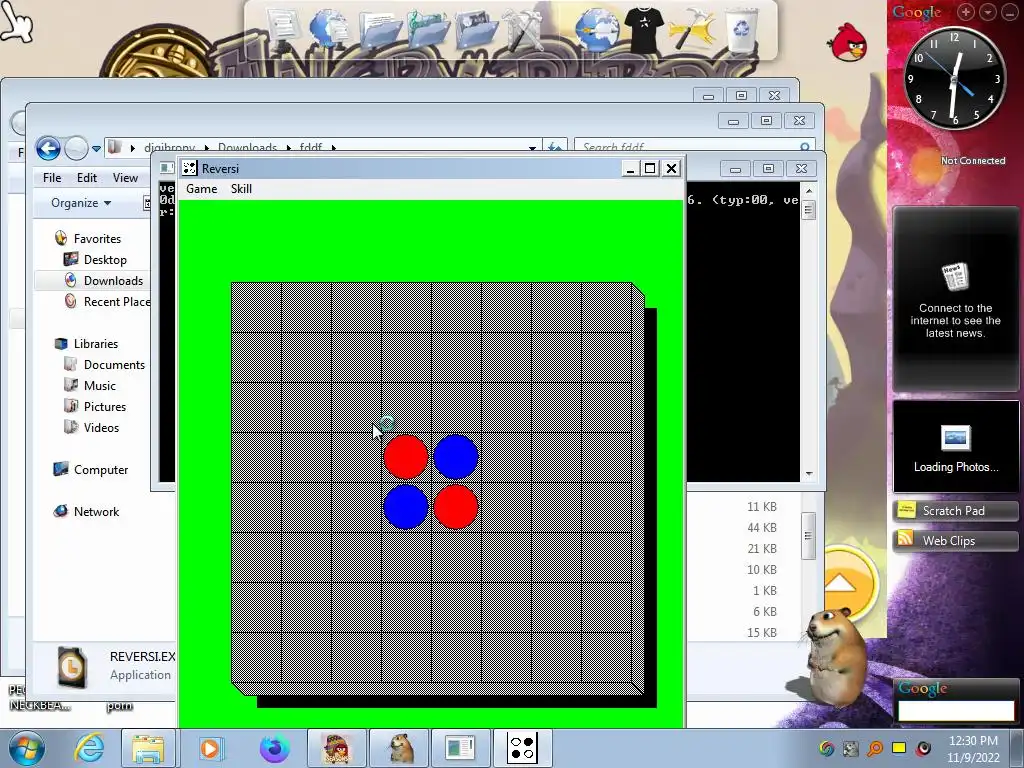Launch Internet Explorer from taskbar
The width and height of the screenshot is (1024, 768).
[88, 748]
